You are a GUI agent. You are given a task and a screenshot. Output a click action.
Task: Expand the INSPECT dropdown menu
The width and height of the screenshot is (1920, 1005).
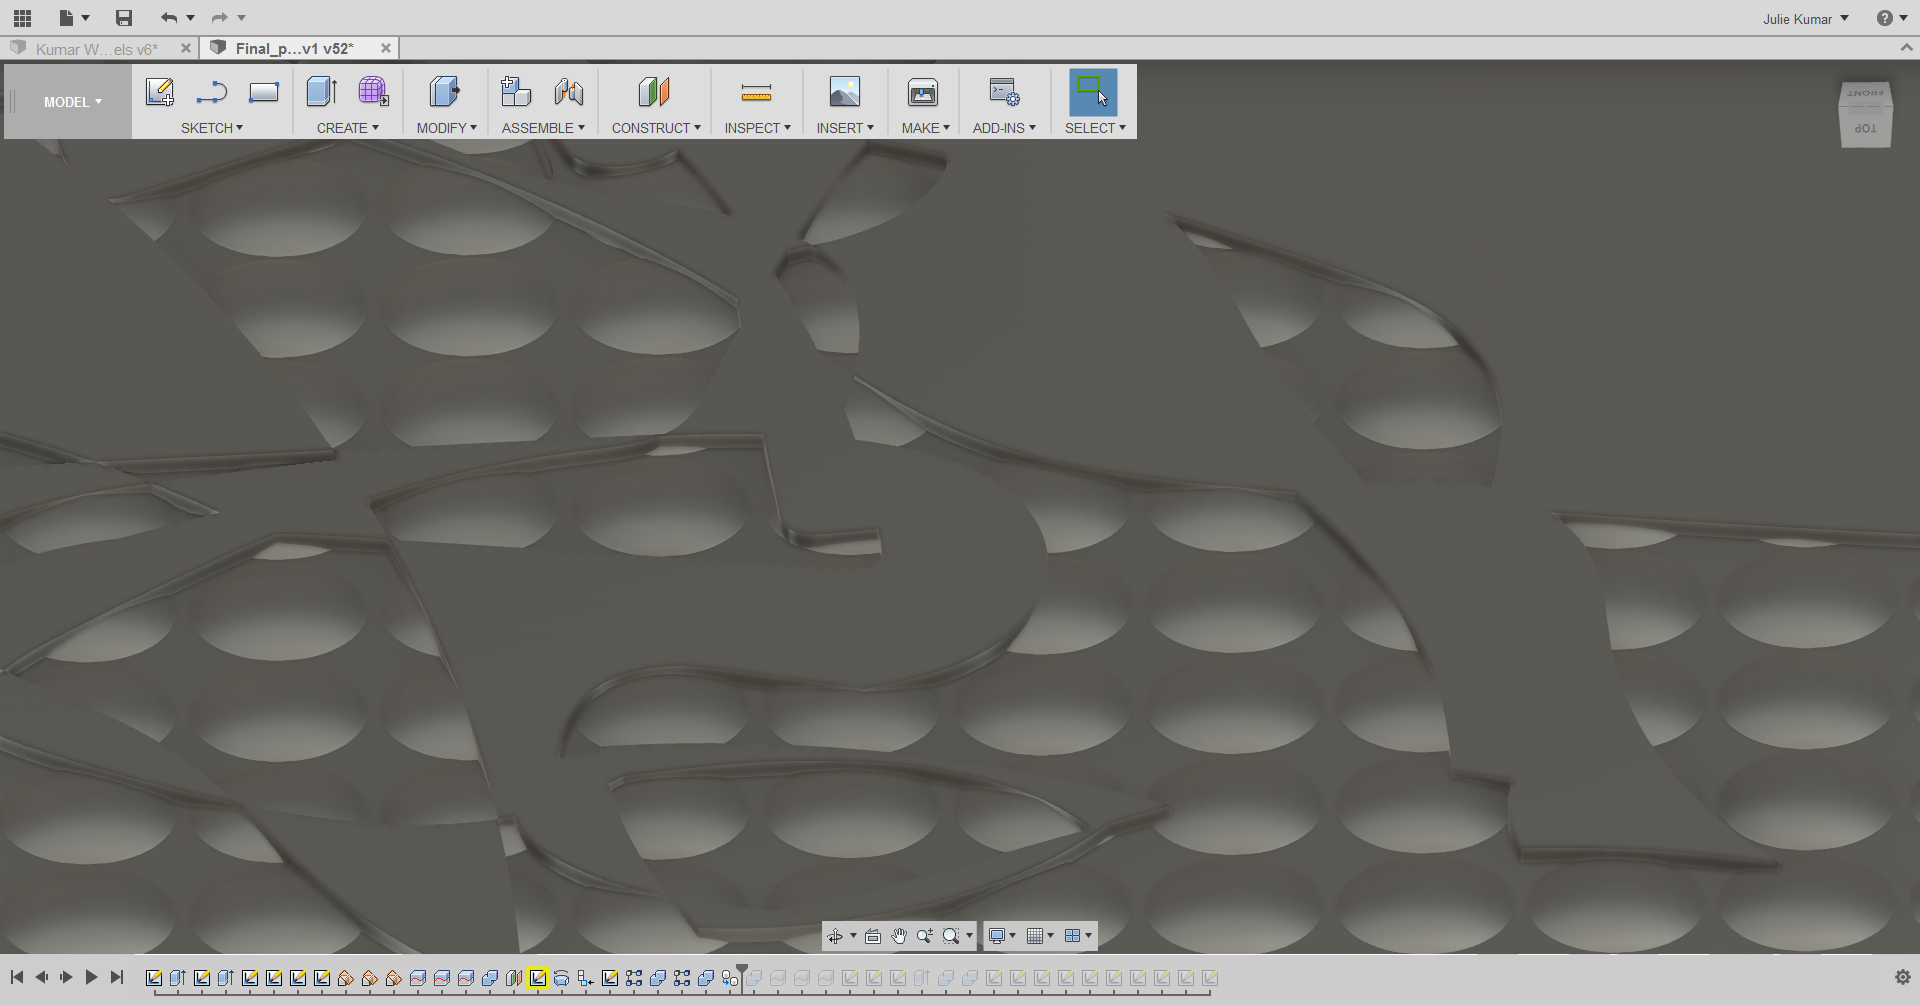[x=758, y=128]
